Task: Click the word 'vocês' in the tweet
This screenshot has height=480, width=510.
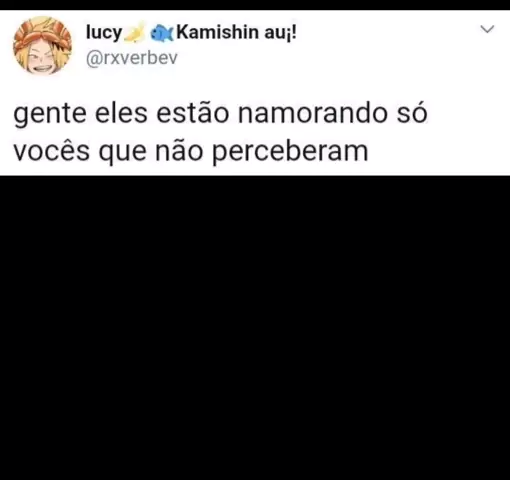Action: coord(52,152)
